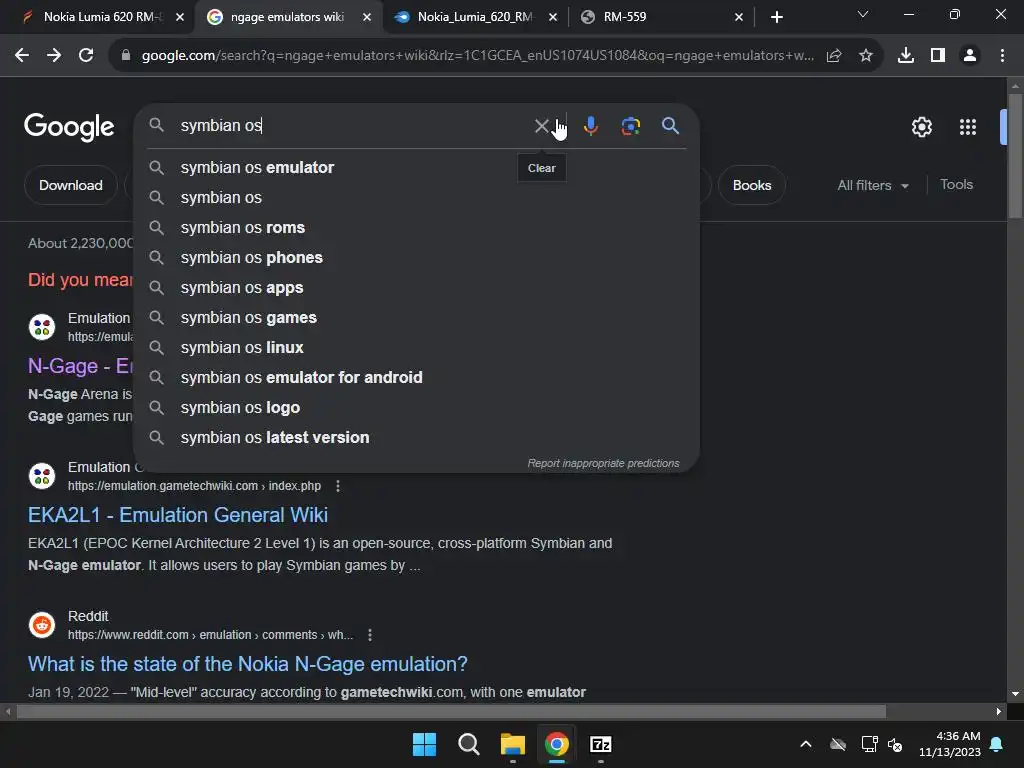Click in the Google search input field
This screenshot has width=1024, height=768.
(353, 125)
